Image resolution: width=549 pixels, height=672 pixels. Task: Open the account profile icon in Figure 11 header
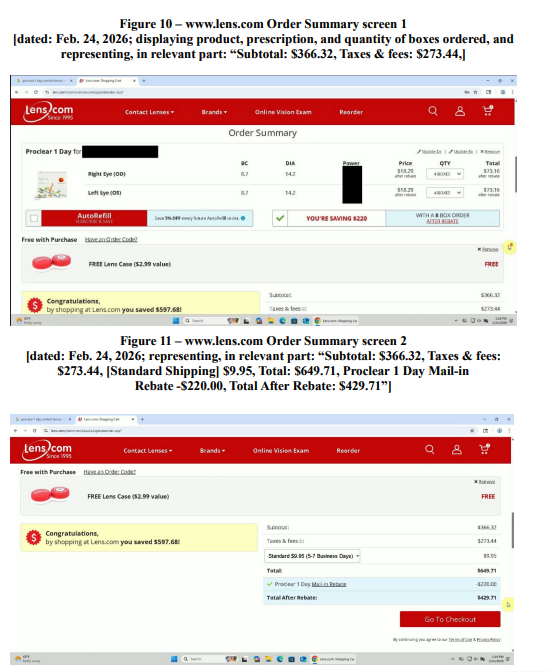tap(457, 450)
